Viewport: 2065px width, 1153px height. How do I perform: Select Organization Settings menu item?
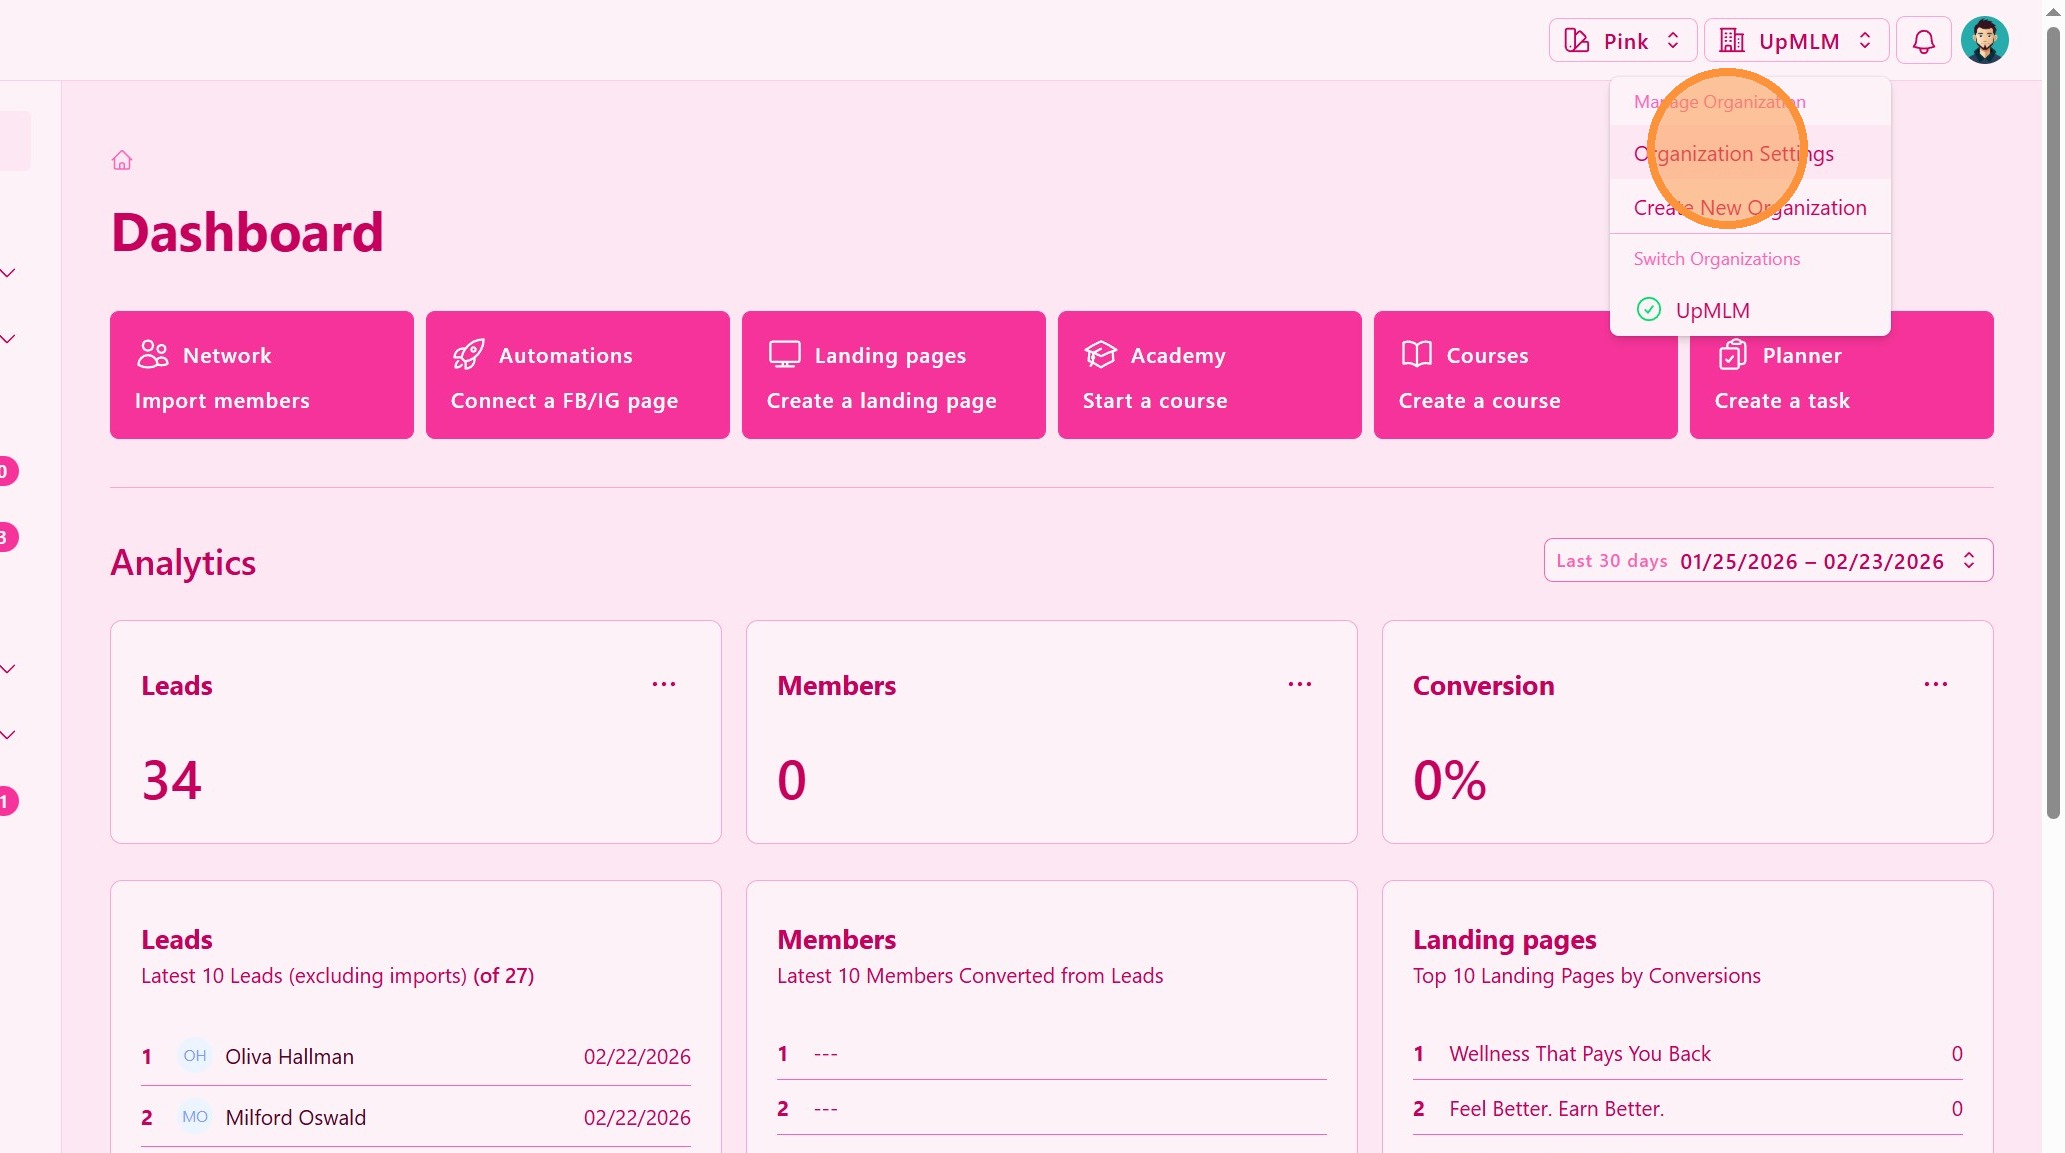(x=1733, y=154)
